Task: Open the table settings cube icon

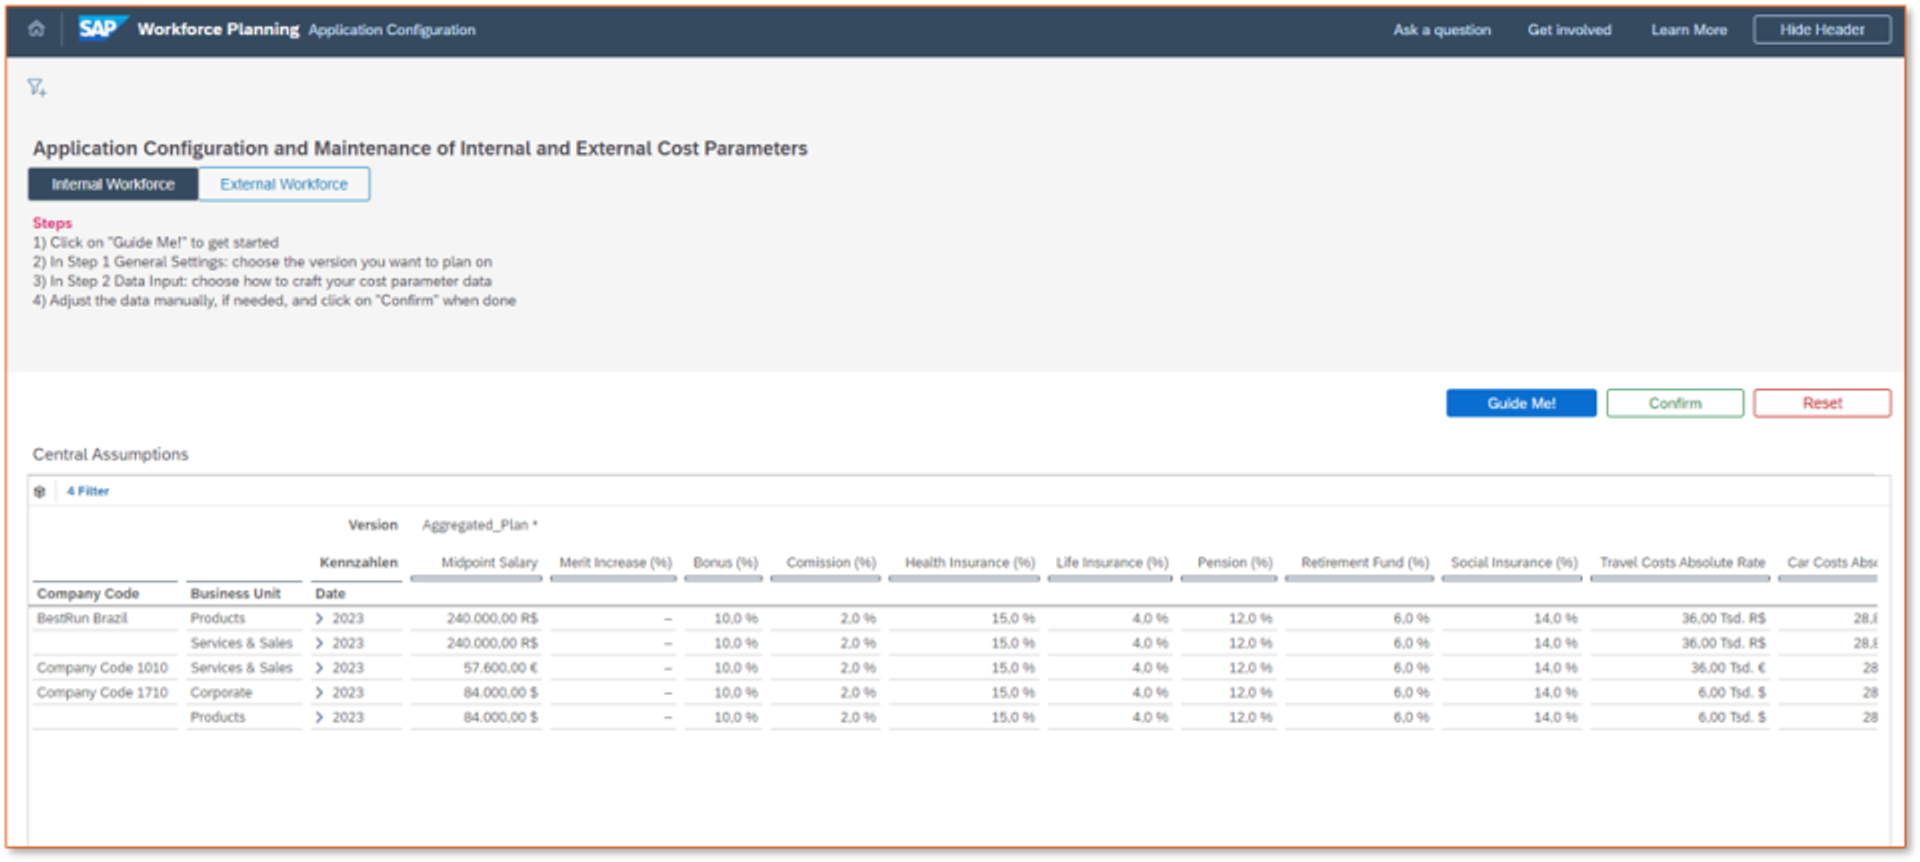Action: (40, 491)
